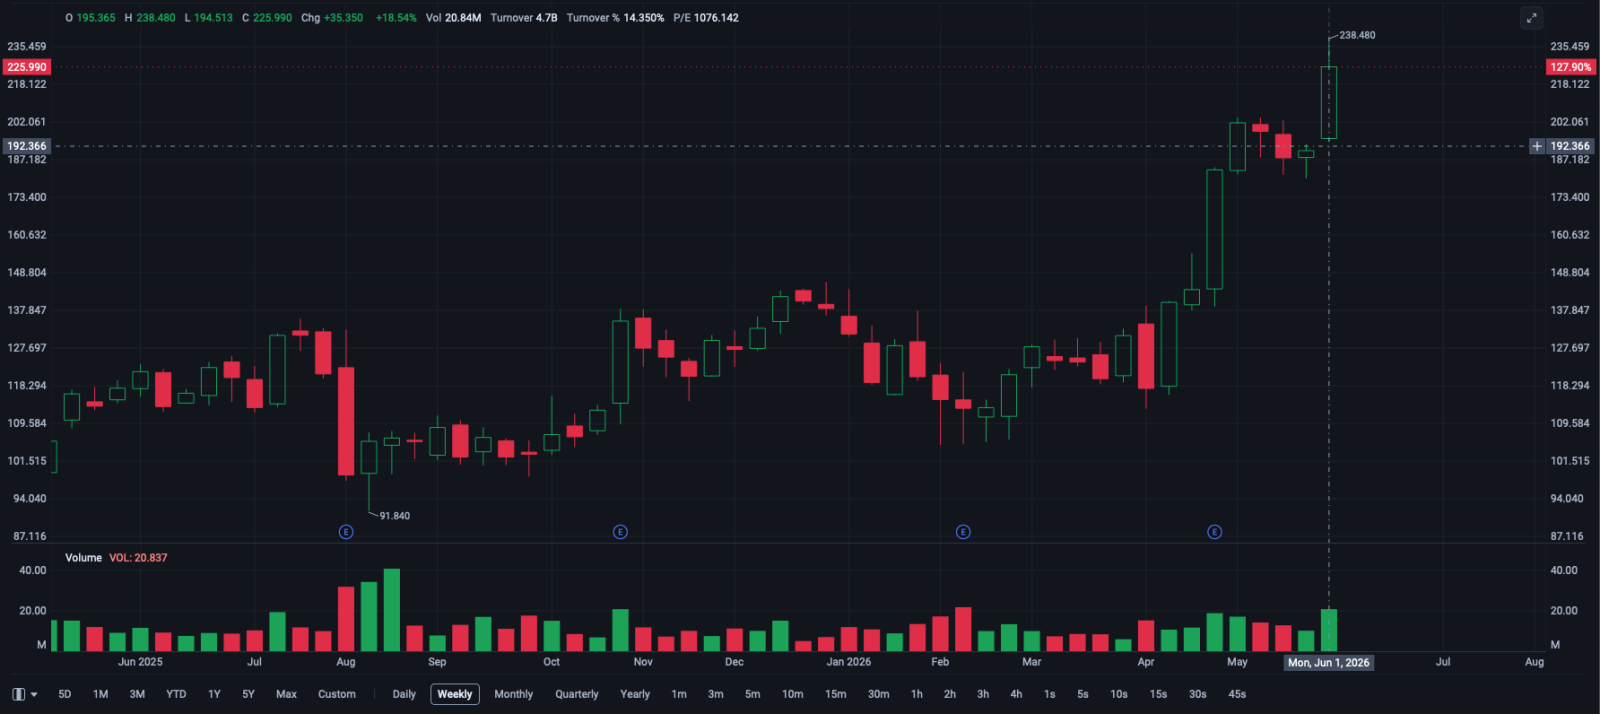Click the Volume indicator label

(x=84, y=558)
